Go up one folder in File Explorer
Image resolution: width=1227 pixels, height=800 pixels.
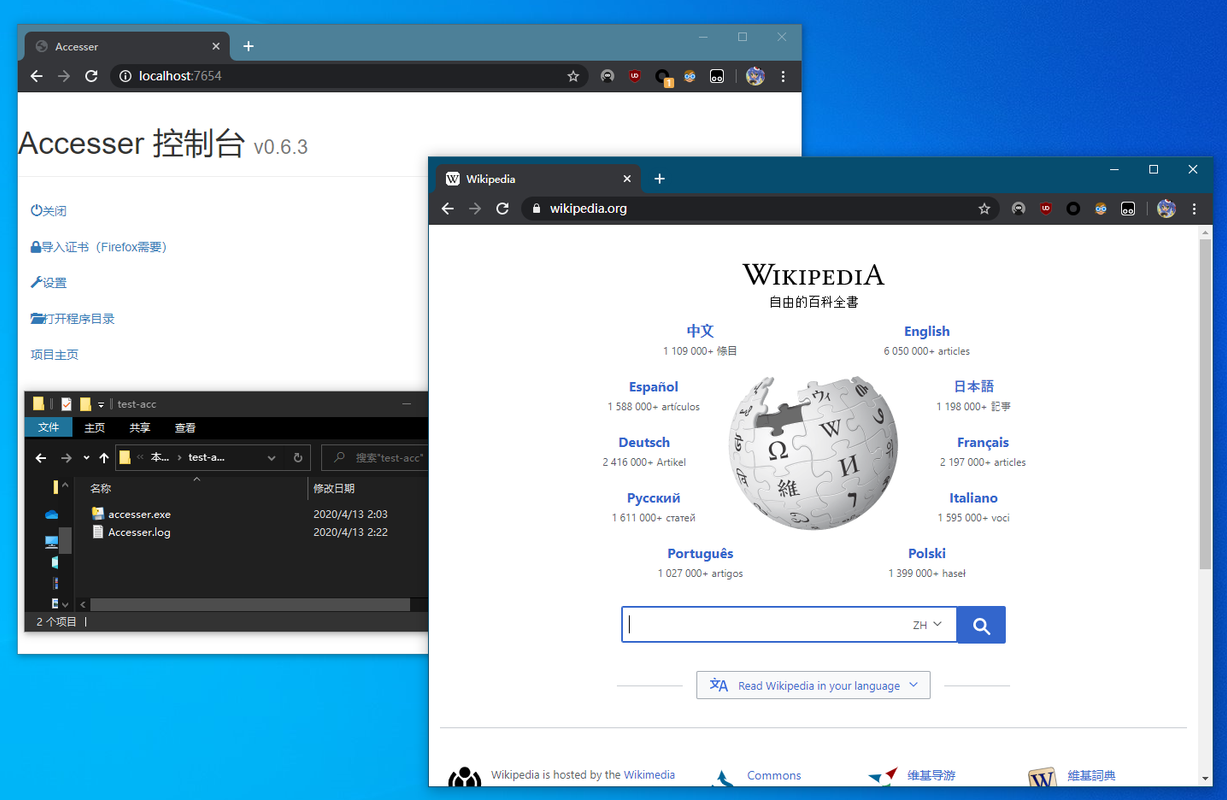[104, 458]
